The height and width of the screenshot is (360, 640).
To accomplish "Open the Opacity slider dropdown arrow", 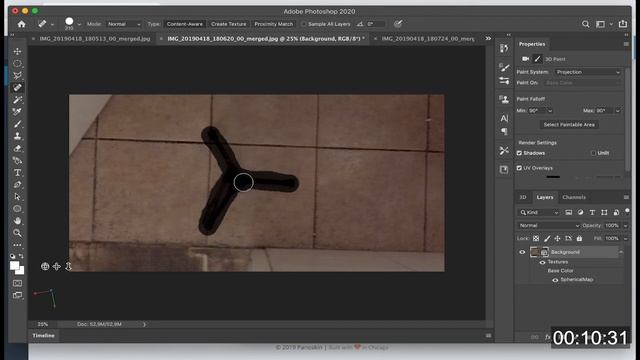I will (625, 226).
